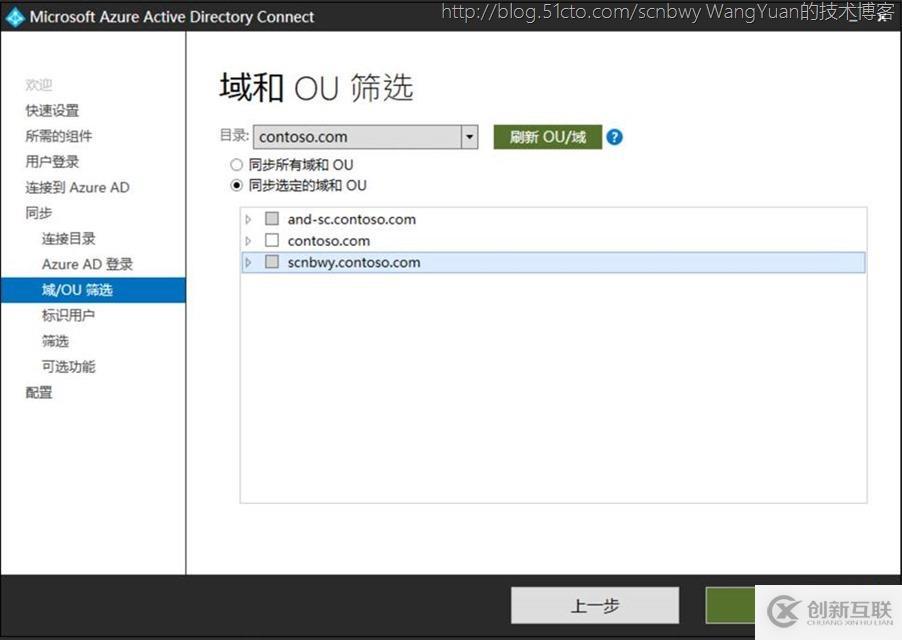
Task: Select the and-sc.contoso.com row text
Action: 351,219
